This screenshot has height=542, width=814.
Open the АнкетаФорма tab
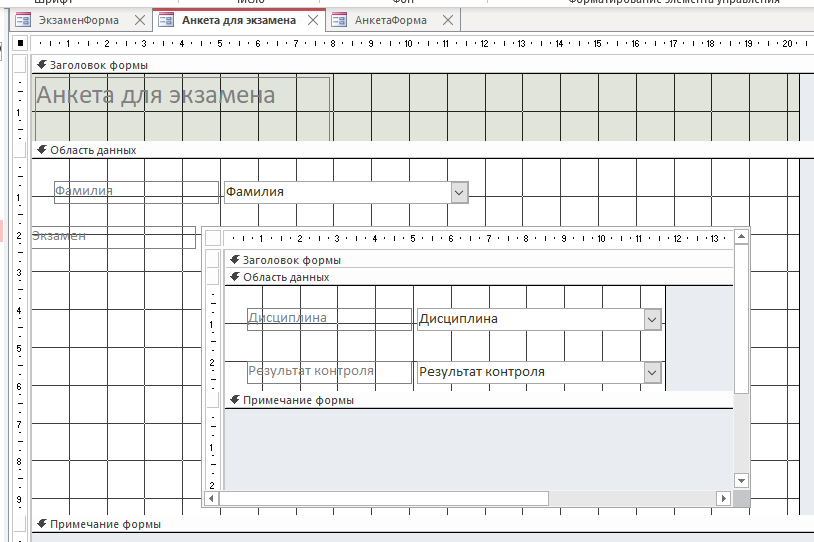pyautogui.click(x=391, y=20)
